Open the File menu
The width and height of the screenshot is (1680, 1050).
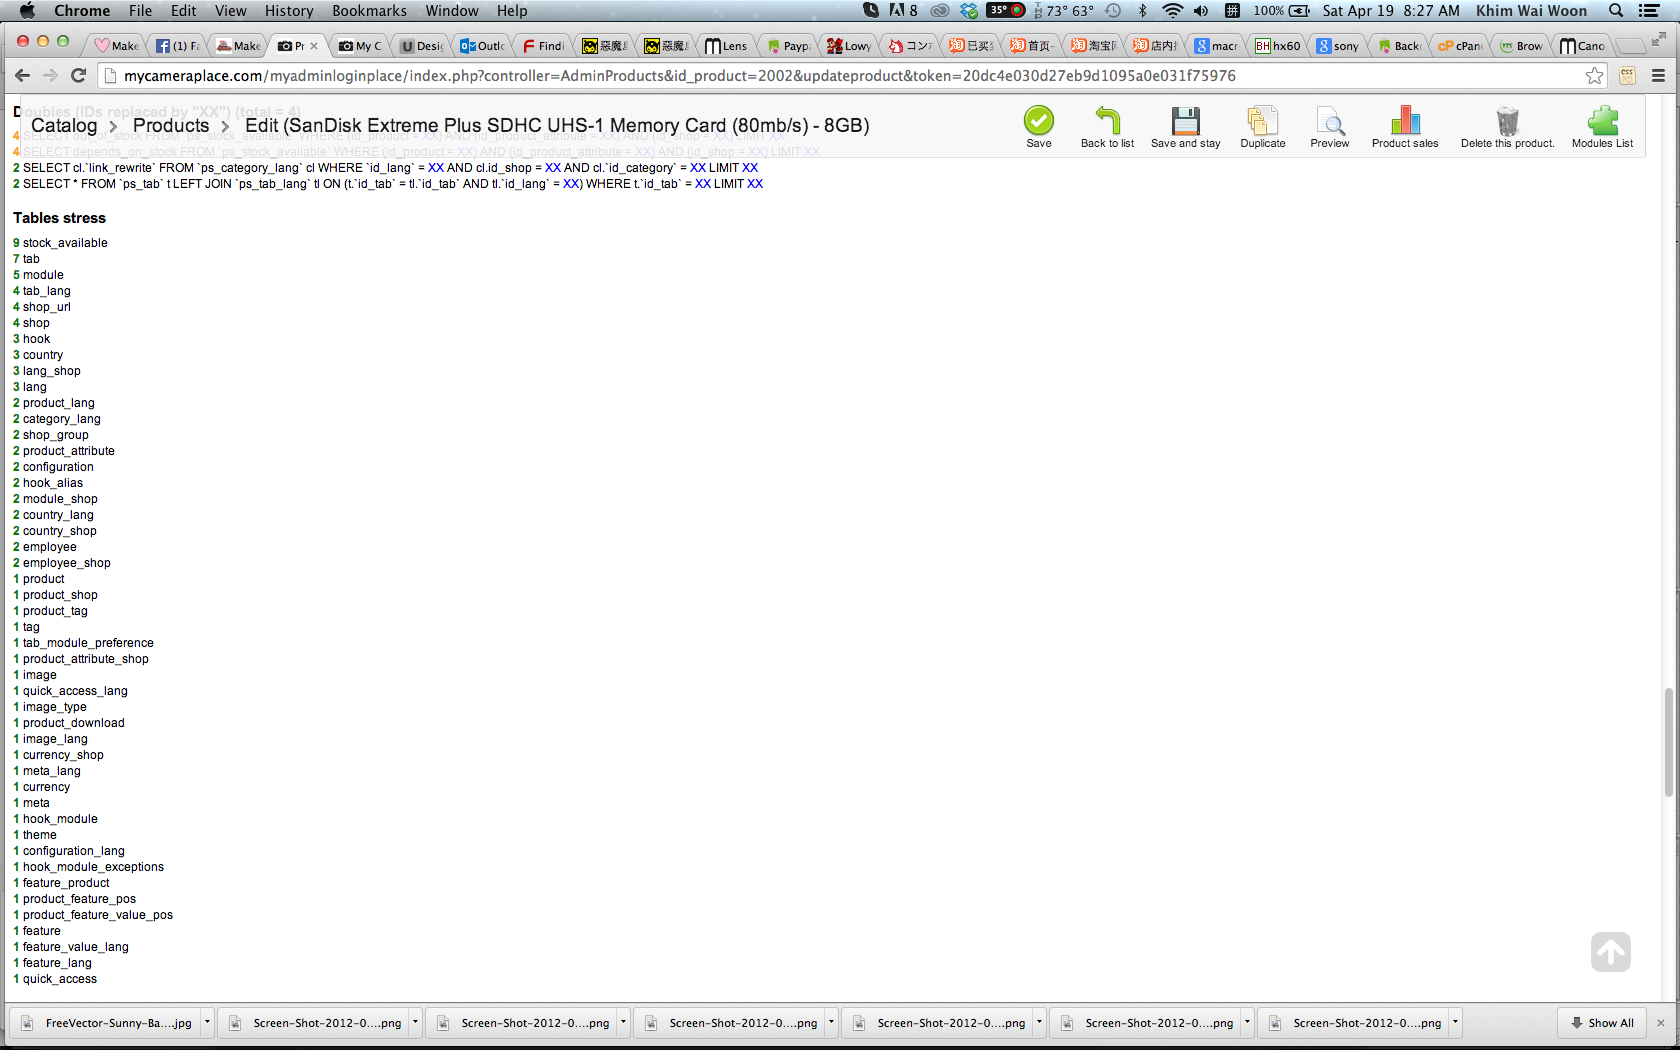[x=140, y=11]
